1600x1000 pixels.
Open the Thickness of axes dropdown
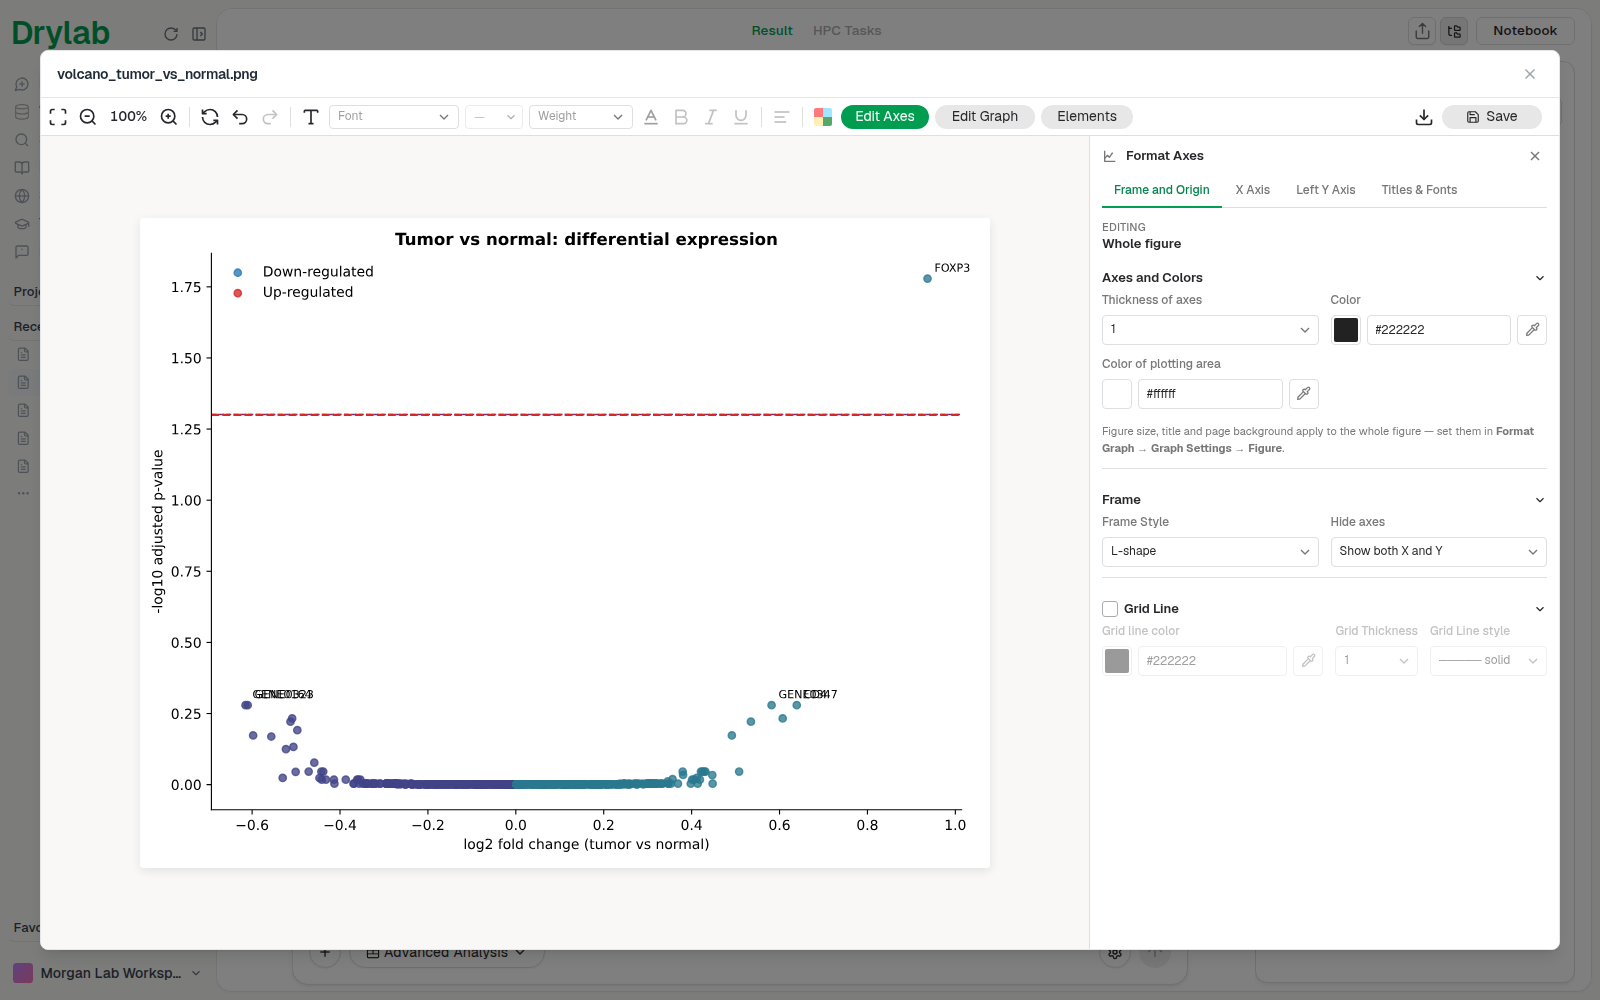1210,330
